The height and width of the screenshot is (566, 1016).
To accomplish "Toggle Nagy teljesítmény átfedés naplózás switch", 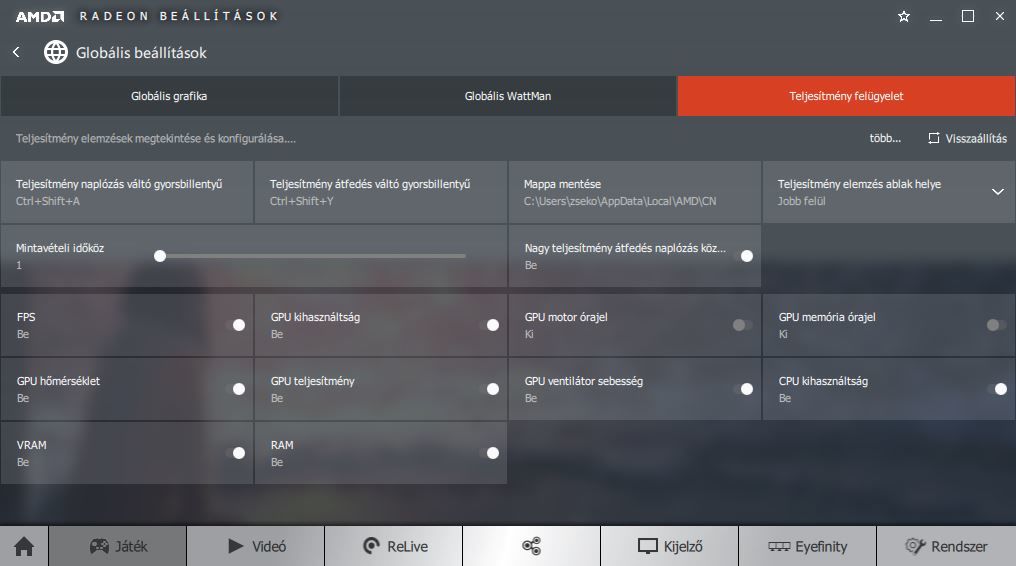I will (743, 256).
